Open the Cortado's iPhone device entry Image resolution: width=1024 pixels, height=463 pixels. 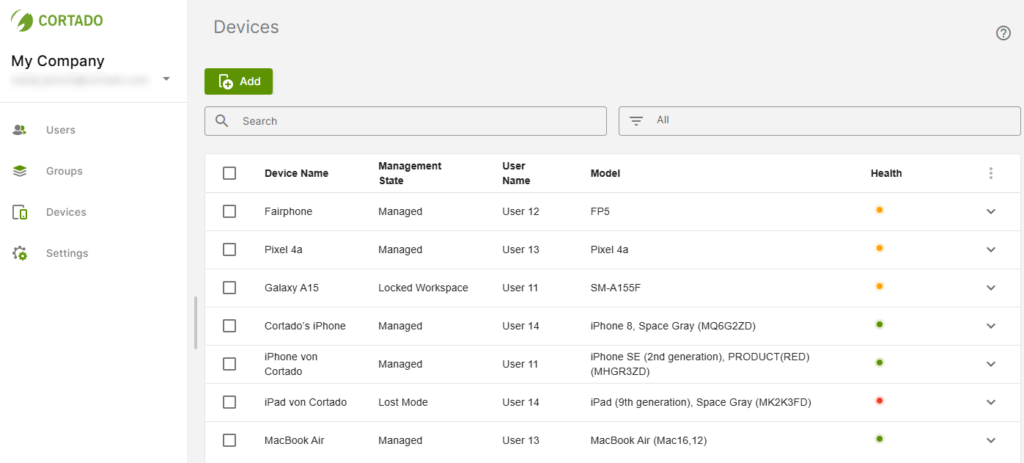[x=305, y=326]
